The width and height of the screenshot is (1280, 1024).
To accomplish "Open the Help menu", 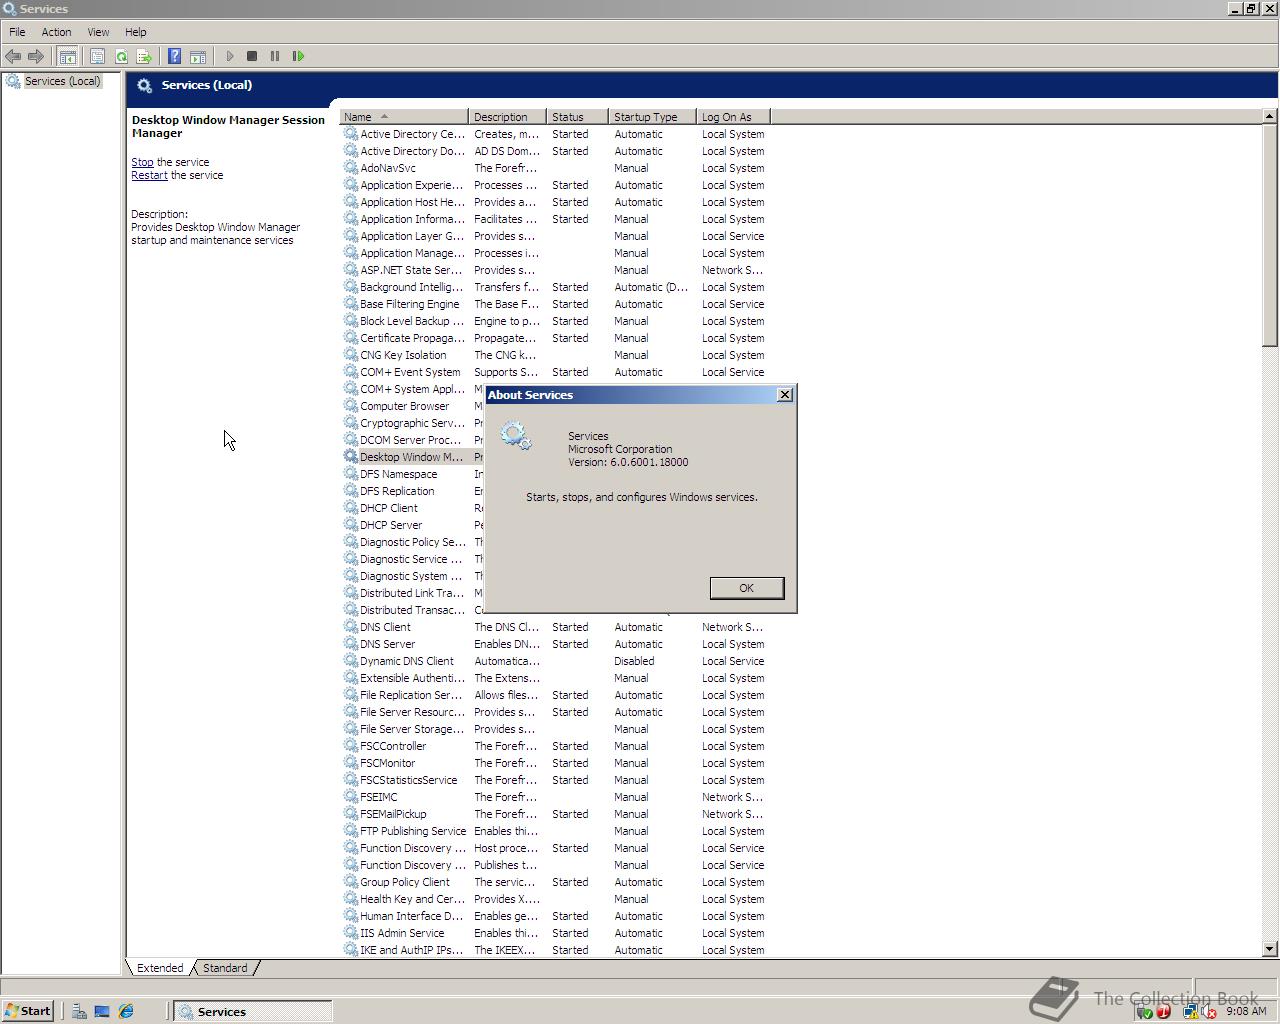I will (x=135, y=32).
